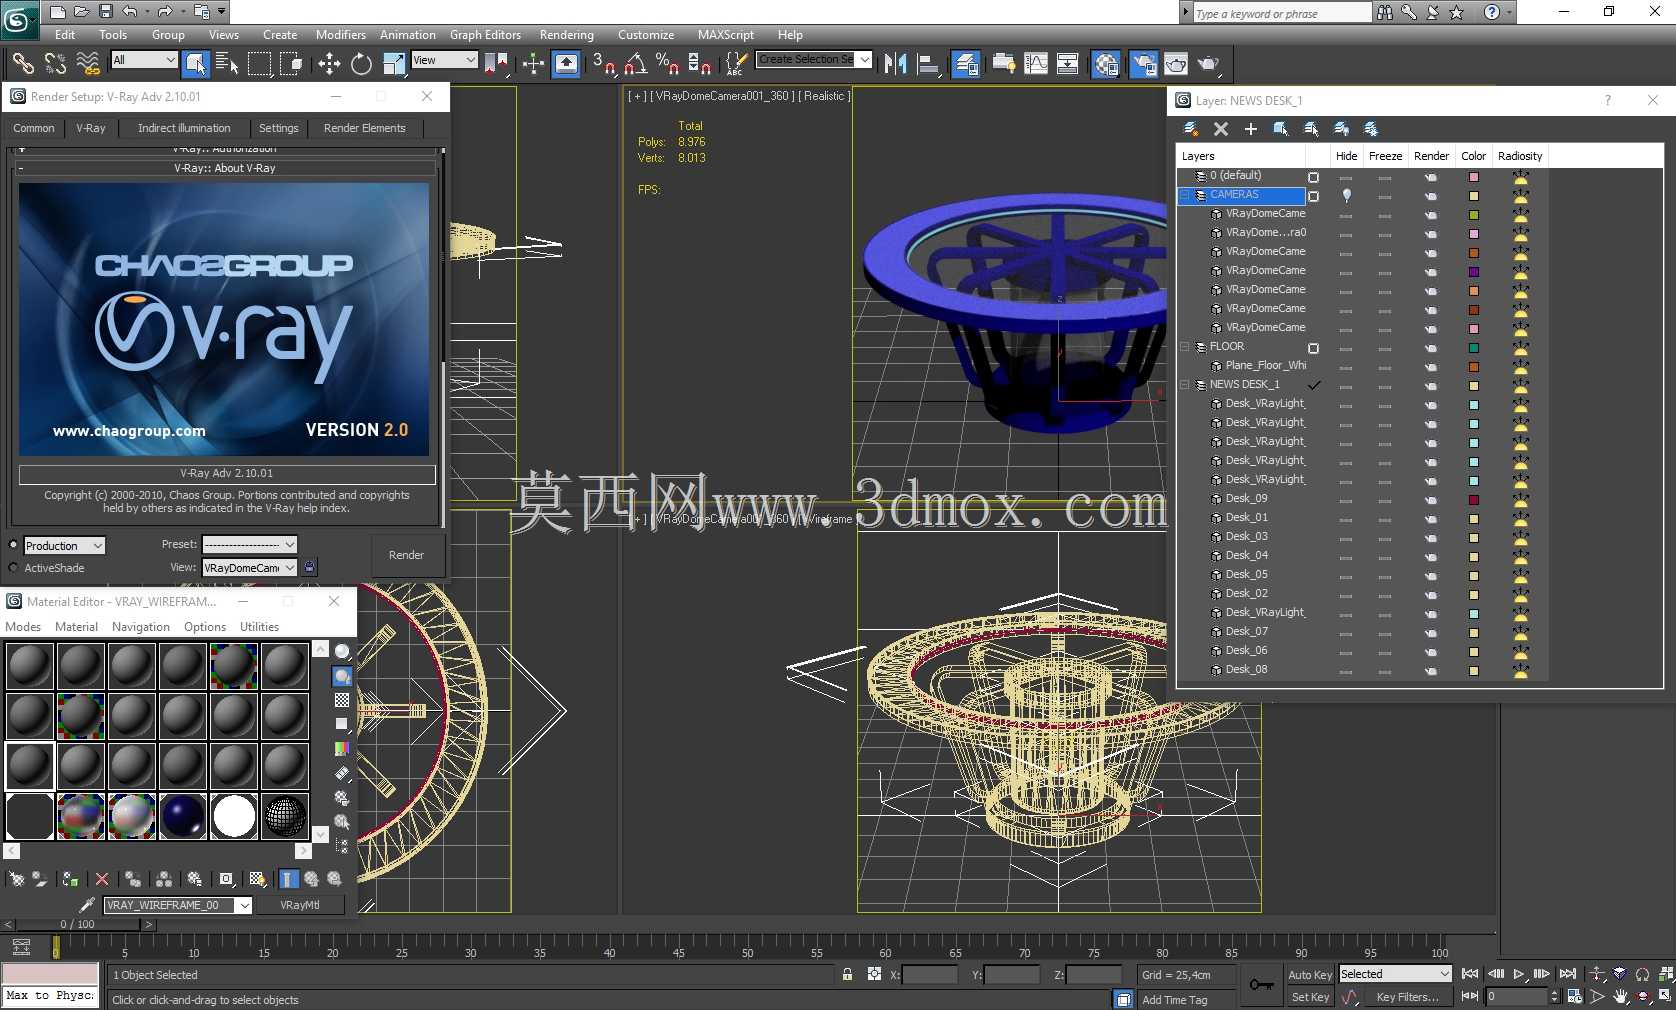Click the FLOOR layer color swatch

pyautogui.click(x=1473, y=348)
